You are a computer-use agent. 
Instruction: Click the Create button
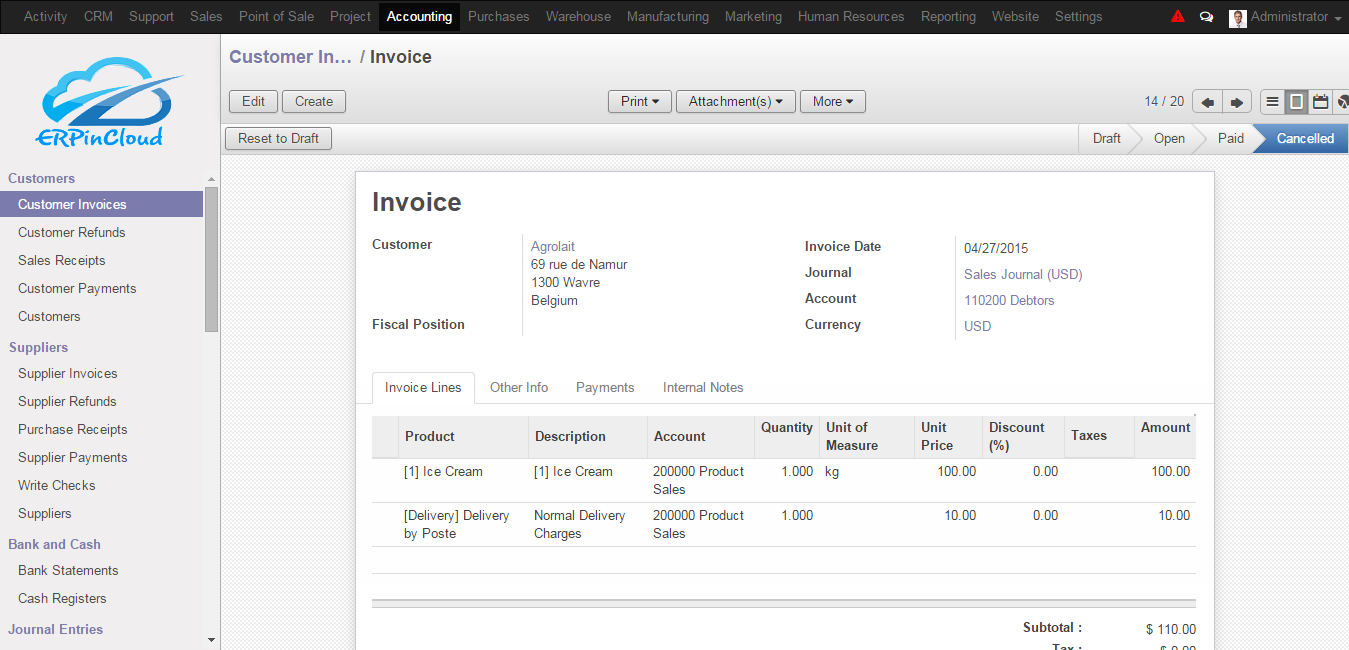[x=314, y=102]
